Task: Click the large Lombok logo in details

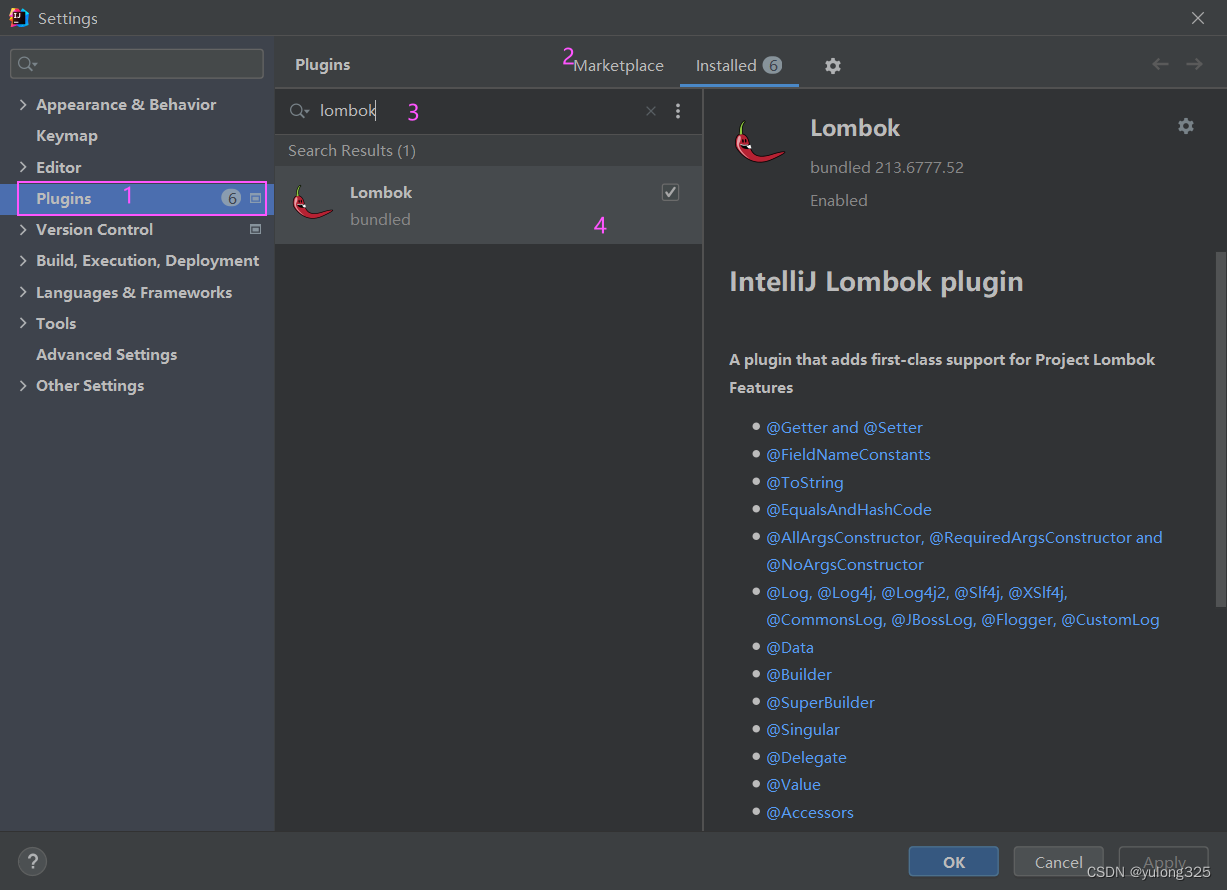Action: tap(760, 142)
